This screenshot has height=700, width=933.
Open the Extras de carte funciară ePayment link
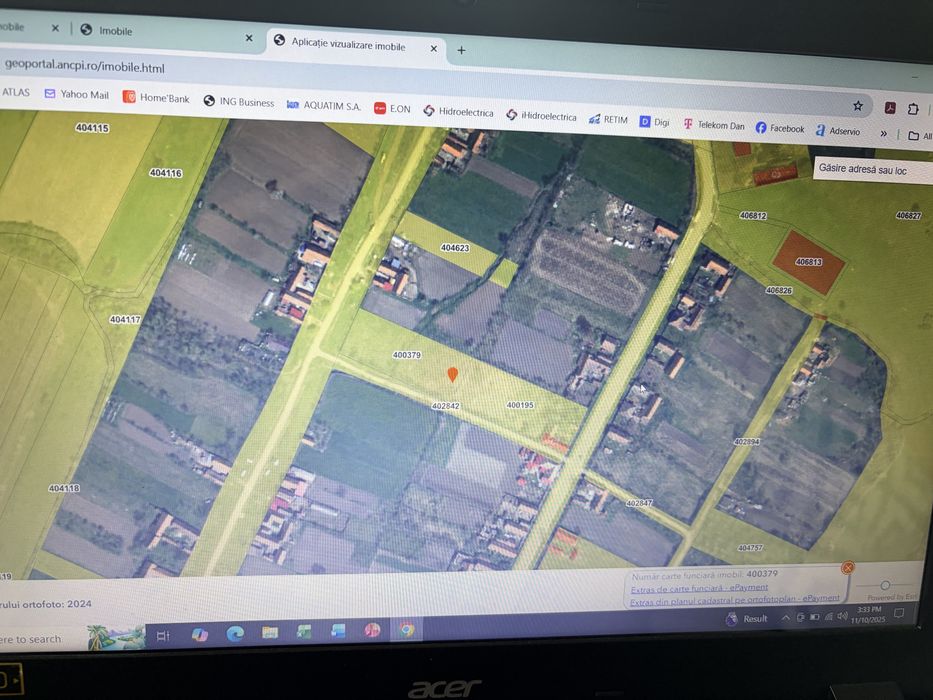point(699,588)
